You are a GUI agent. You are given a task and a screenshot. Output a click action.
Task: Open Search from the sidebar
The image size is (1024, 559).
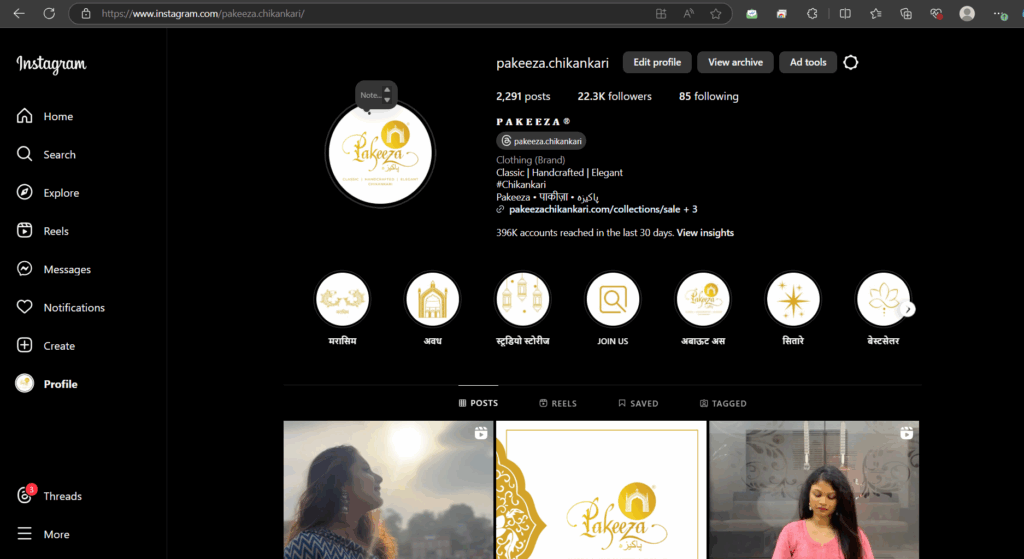coord(46,155)
